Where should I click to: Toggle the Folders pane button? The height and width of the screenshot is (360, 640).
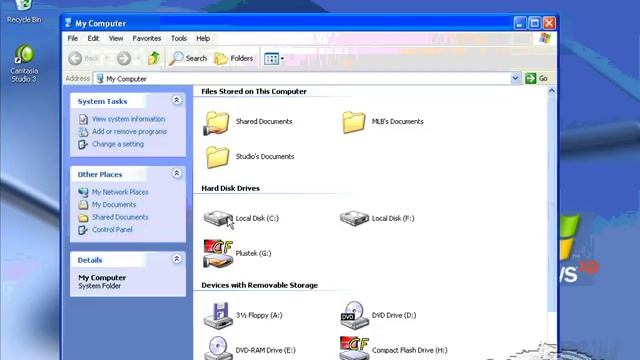234,58
